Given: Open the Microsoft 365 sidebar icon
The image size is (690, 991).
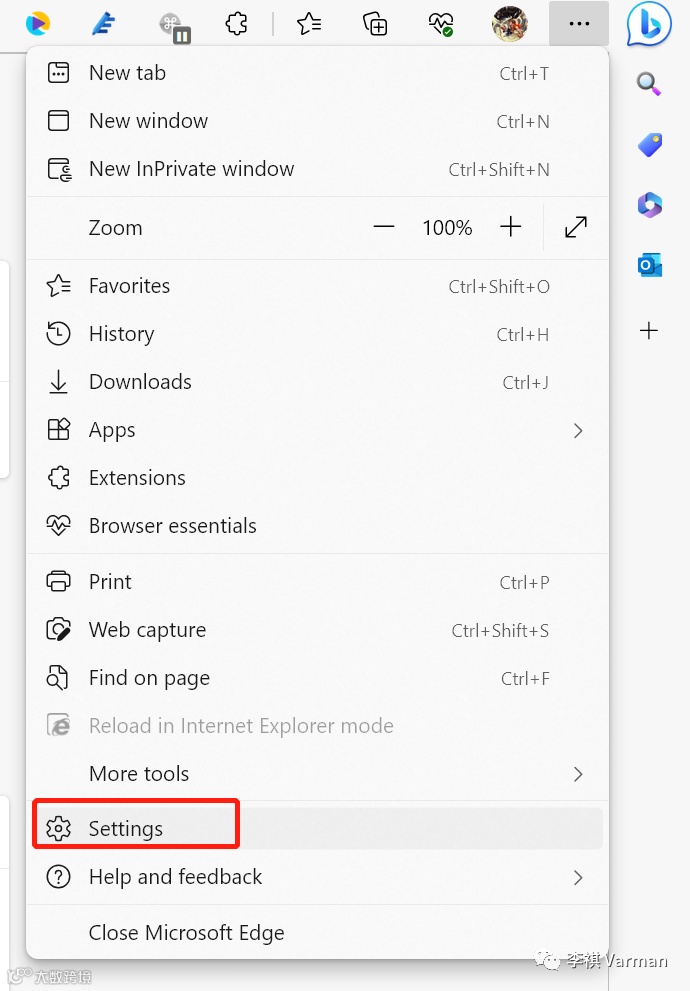Looking at the screenshot, I should click(650, 205).
